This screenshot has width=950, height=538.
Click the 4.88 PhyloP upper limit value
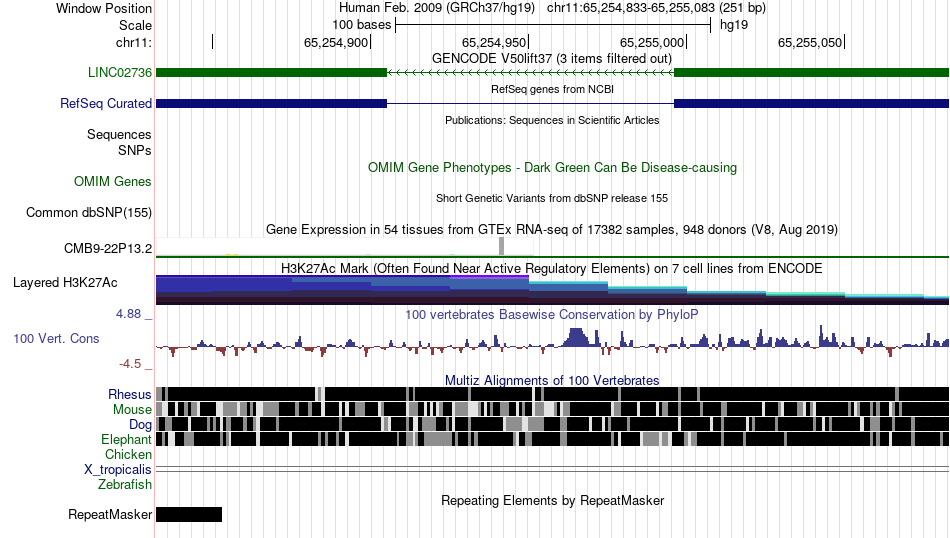[x=128, y=314]
